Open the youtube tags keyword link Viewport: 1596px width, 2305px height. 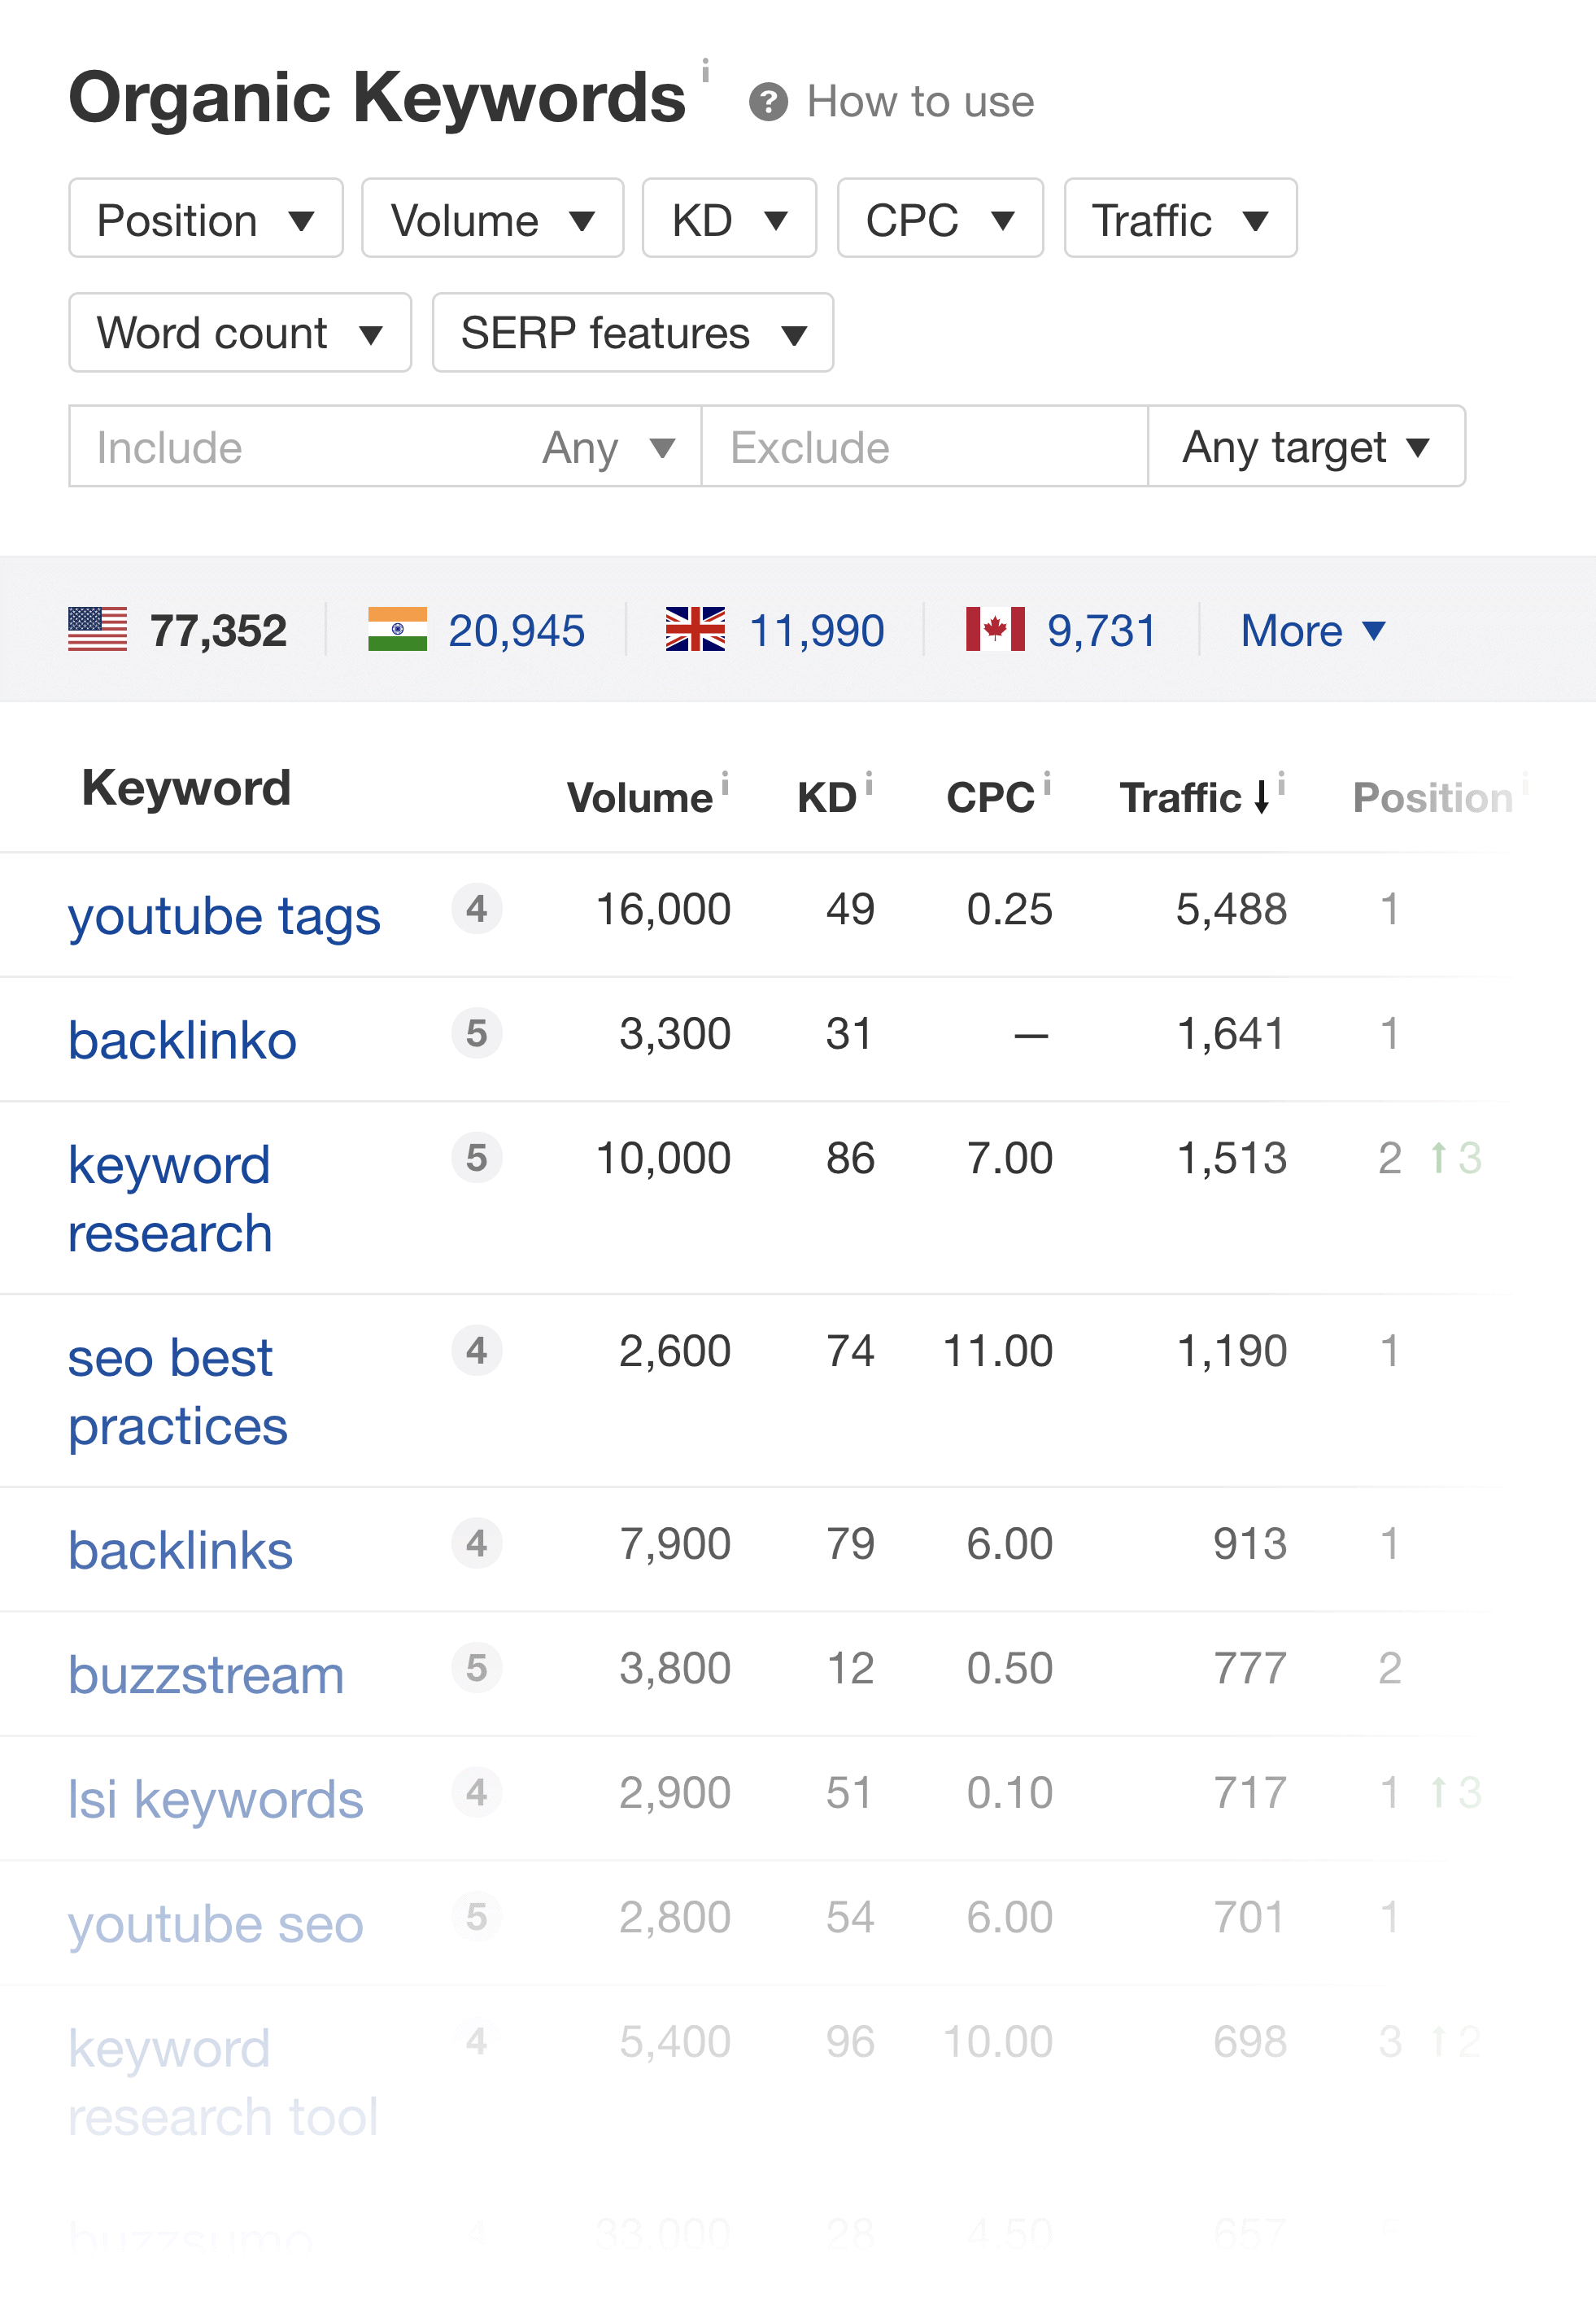[x=224, y=916]
